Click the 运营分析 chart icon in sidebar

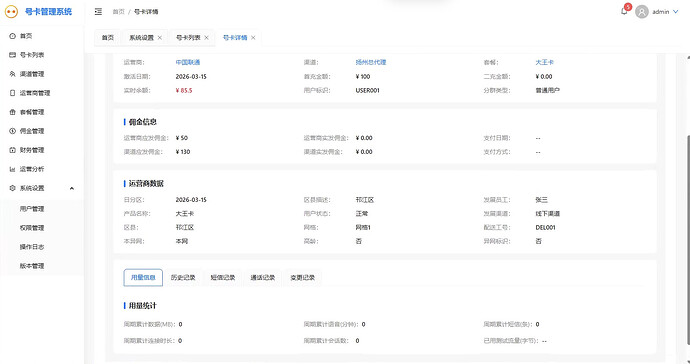(12, 169)
